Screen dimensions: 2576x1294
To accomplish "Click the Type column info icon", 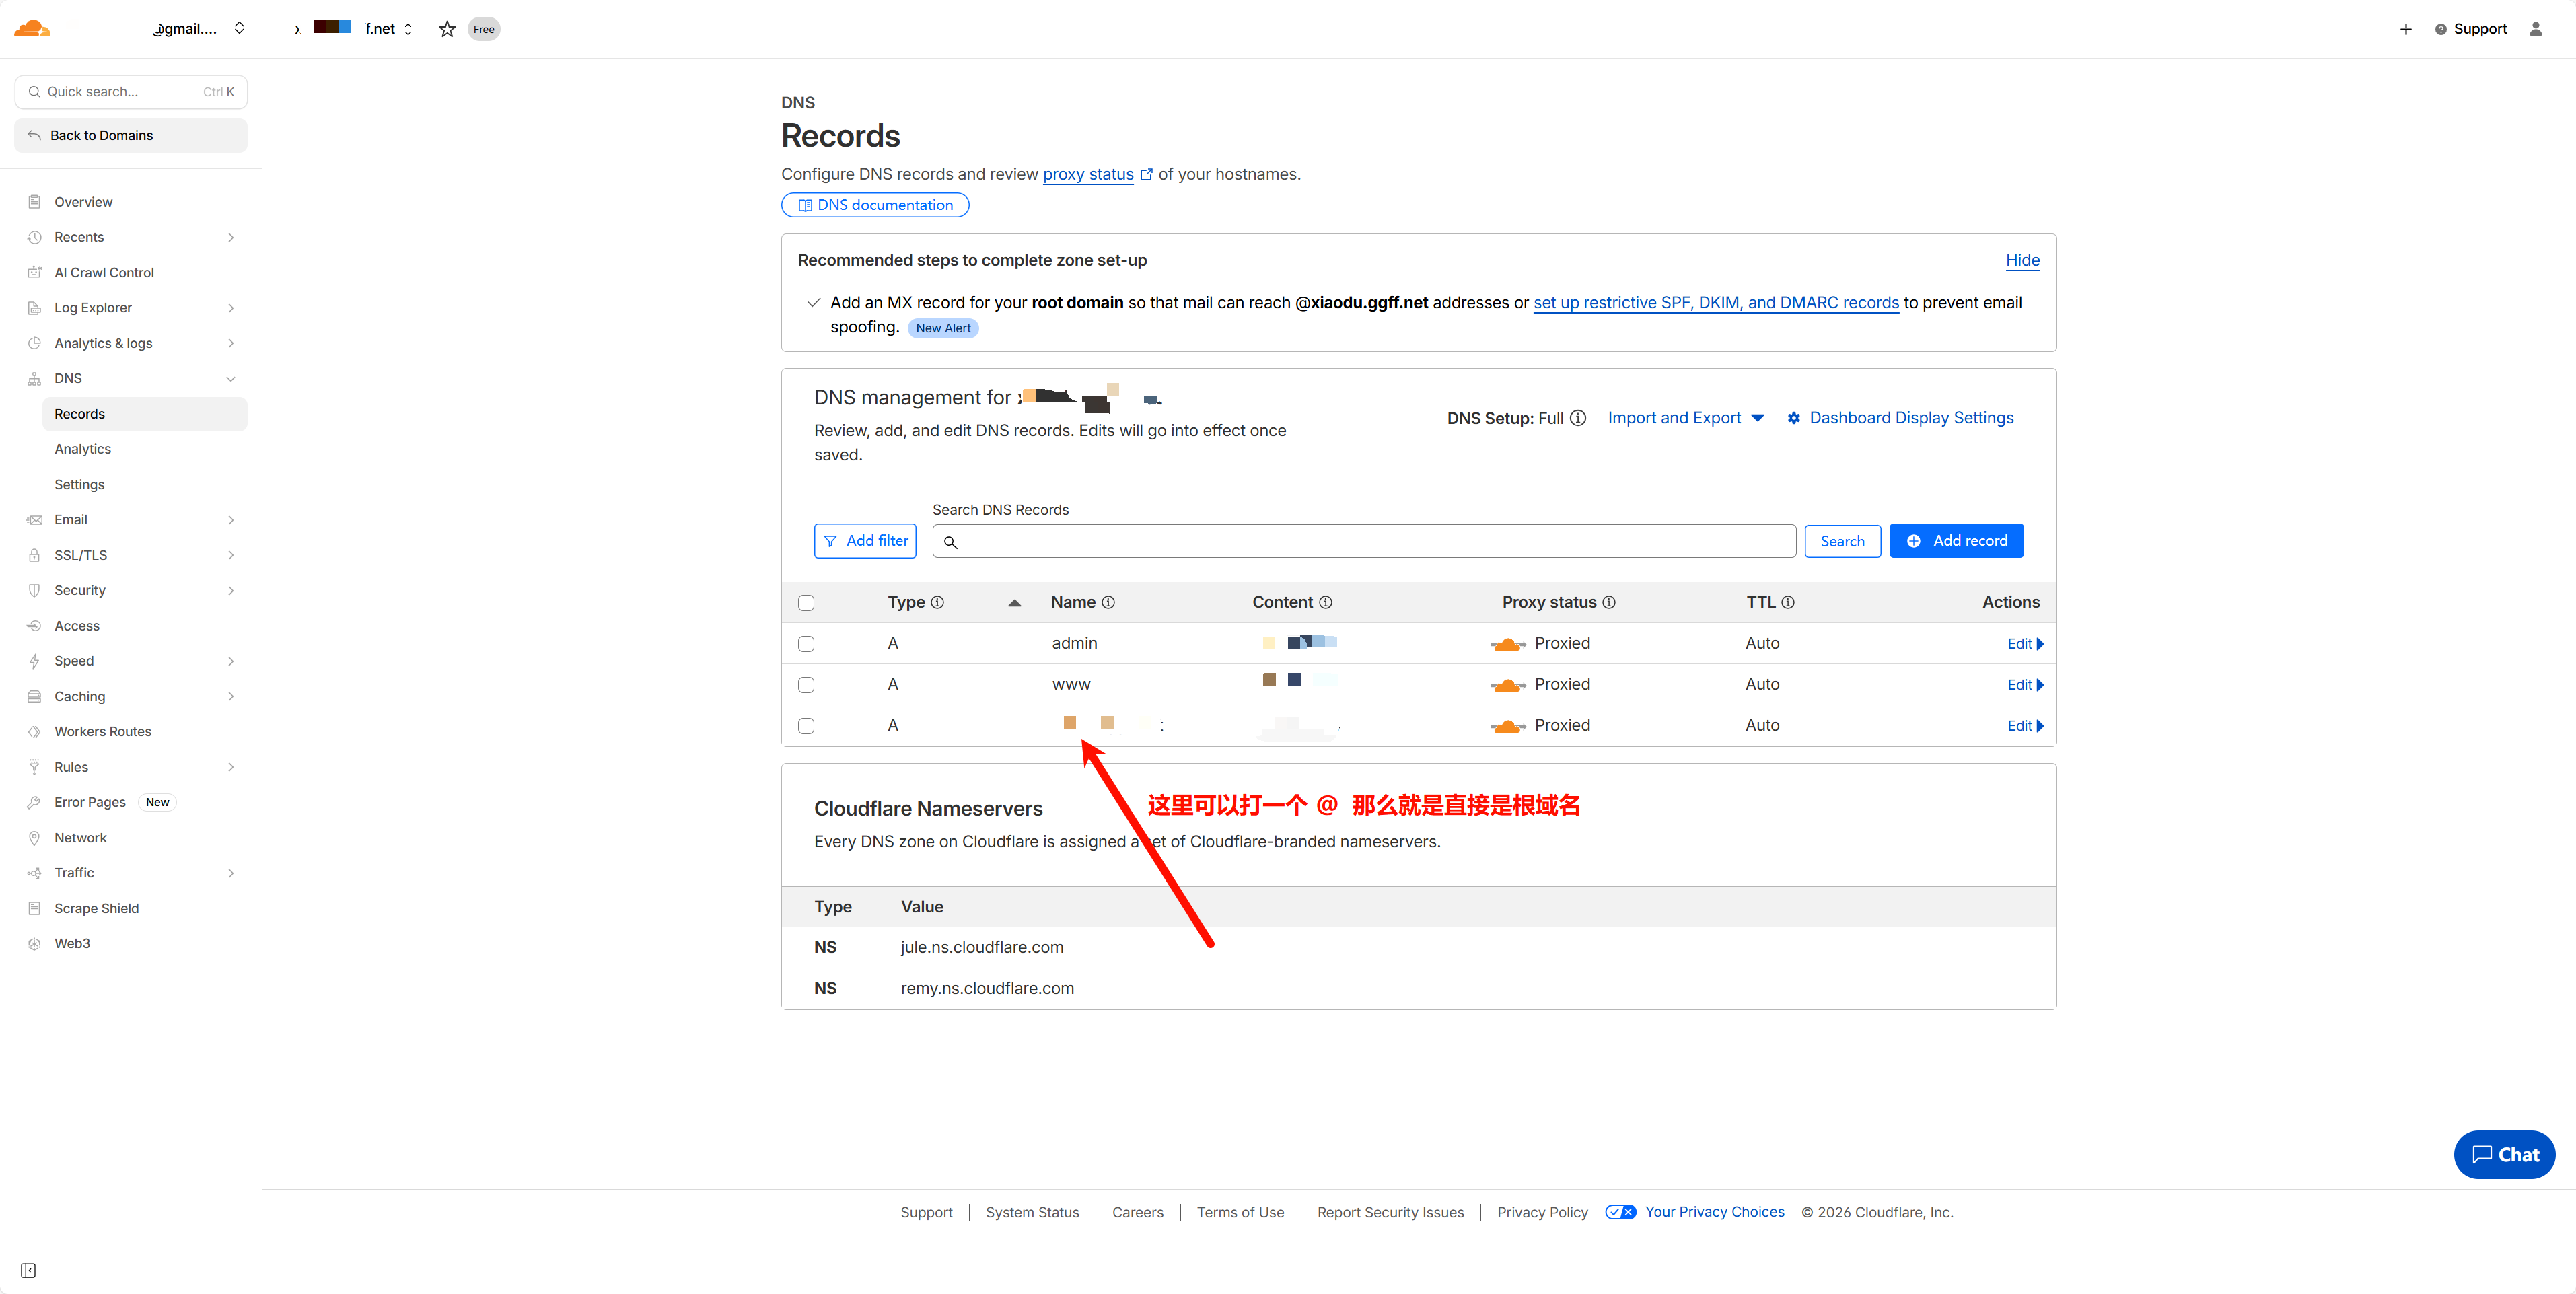I will [937, 602].
